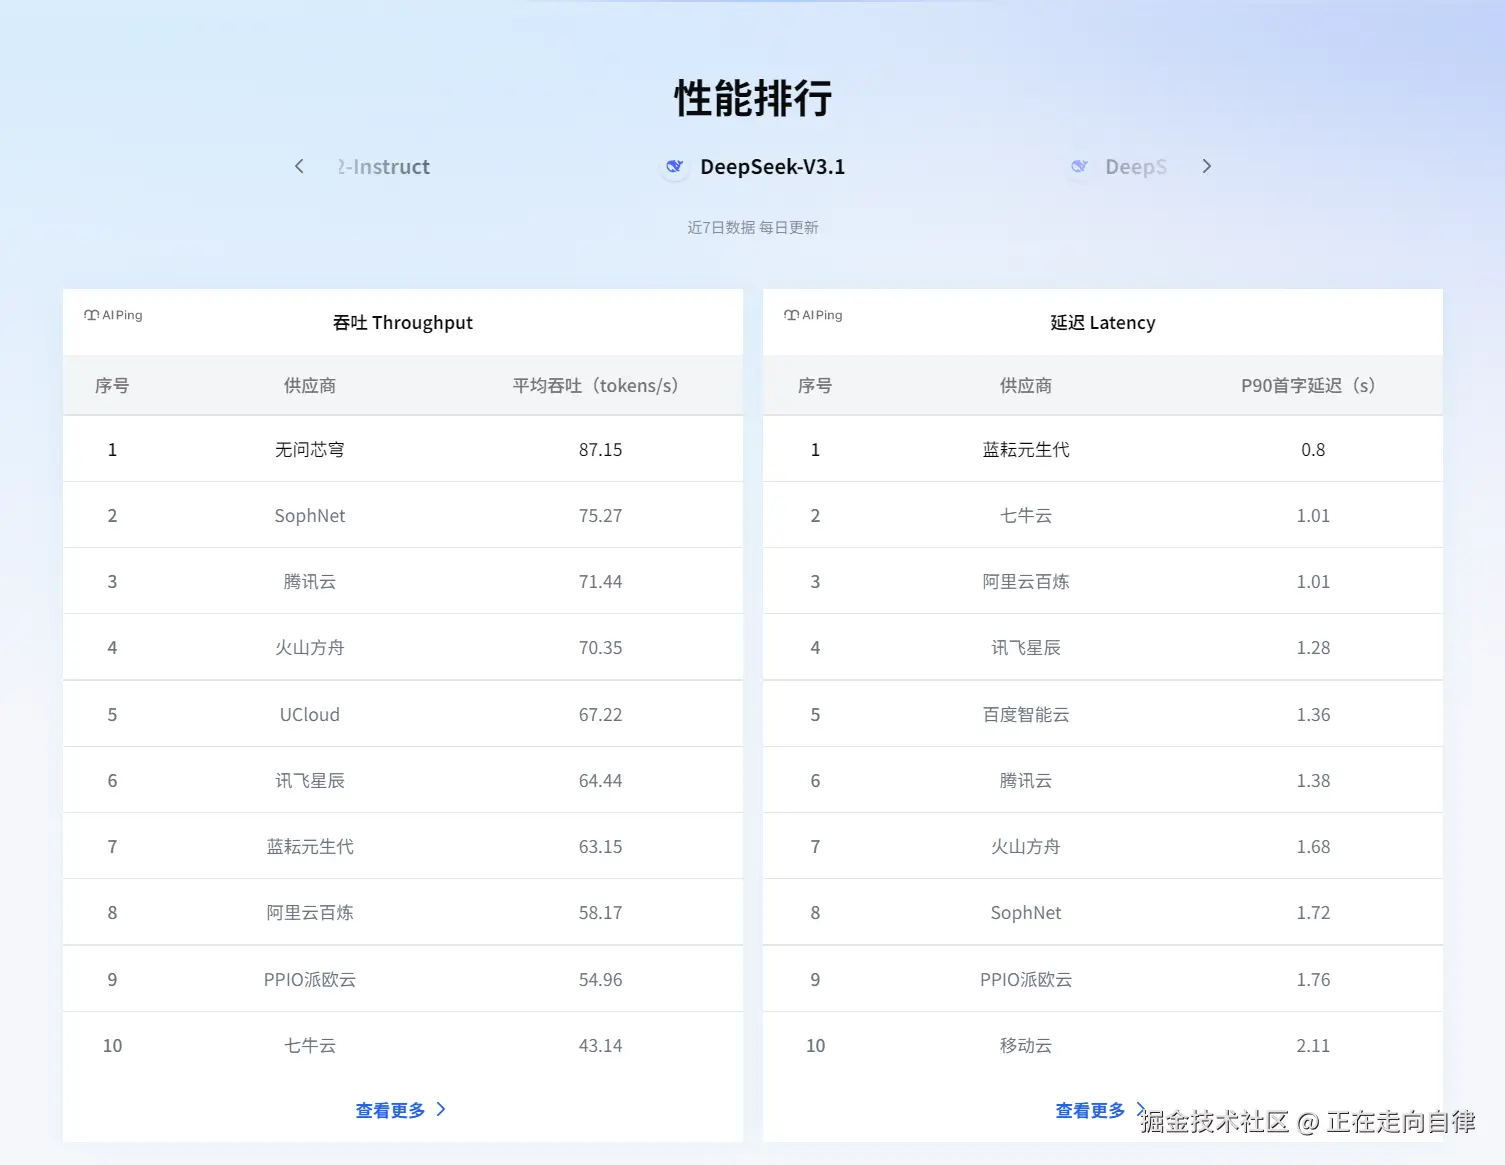Click throughput value 87.15
This screenshot has height=1165, width=1505.
(600, 450)
